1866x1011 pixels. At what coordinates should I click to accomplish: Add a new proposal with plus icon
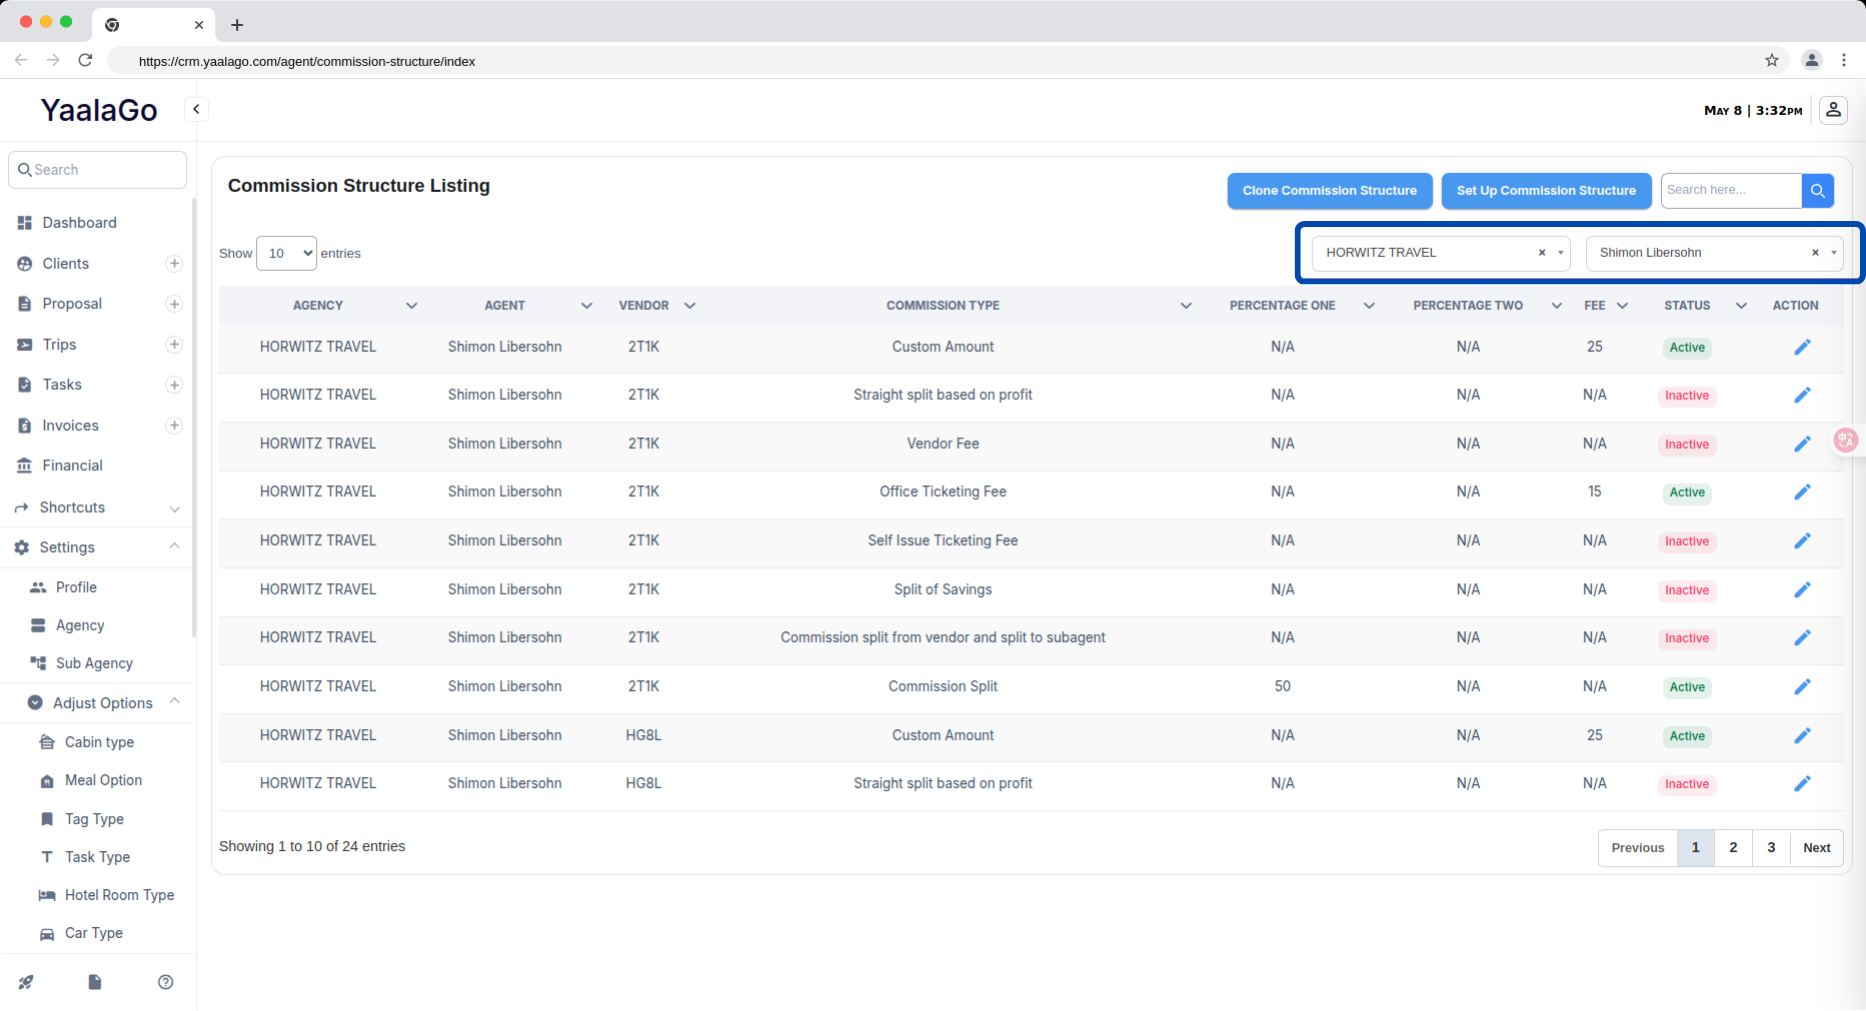pyautogui.click(x=174, y=304)
